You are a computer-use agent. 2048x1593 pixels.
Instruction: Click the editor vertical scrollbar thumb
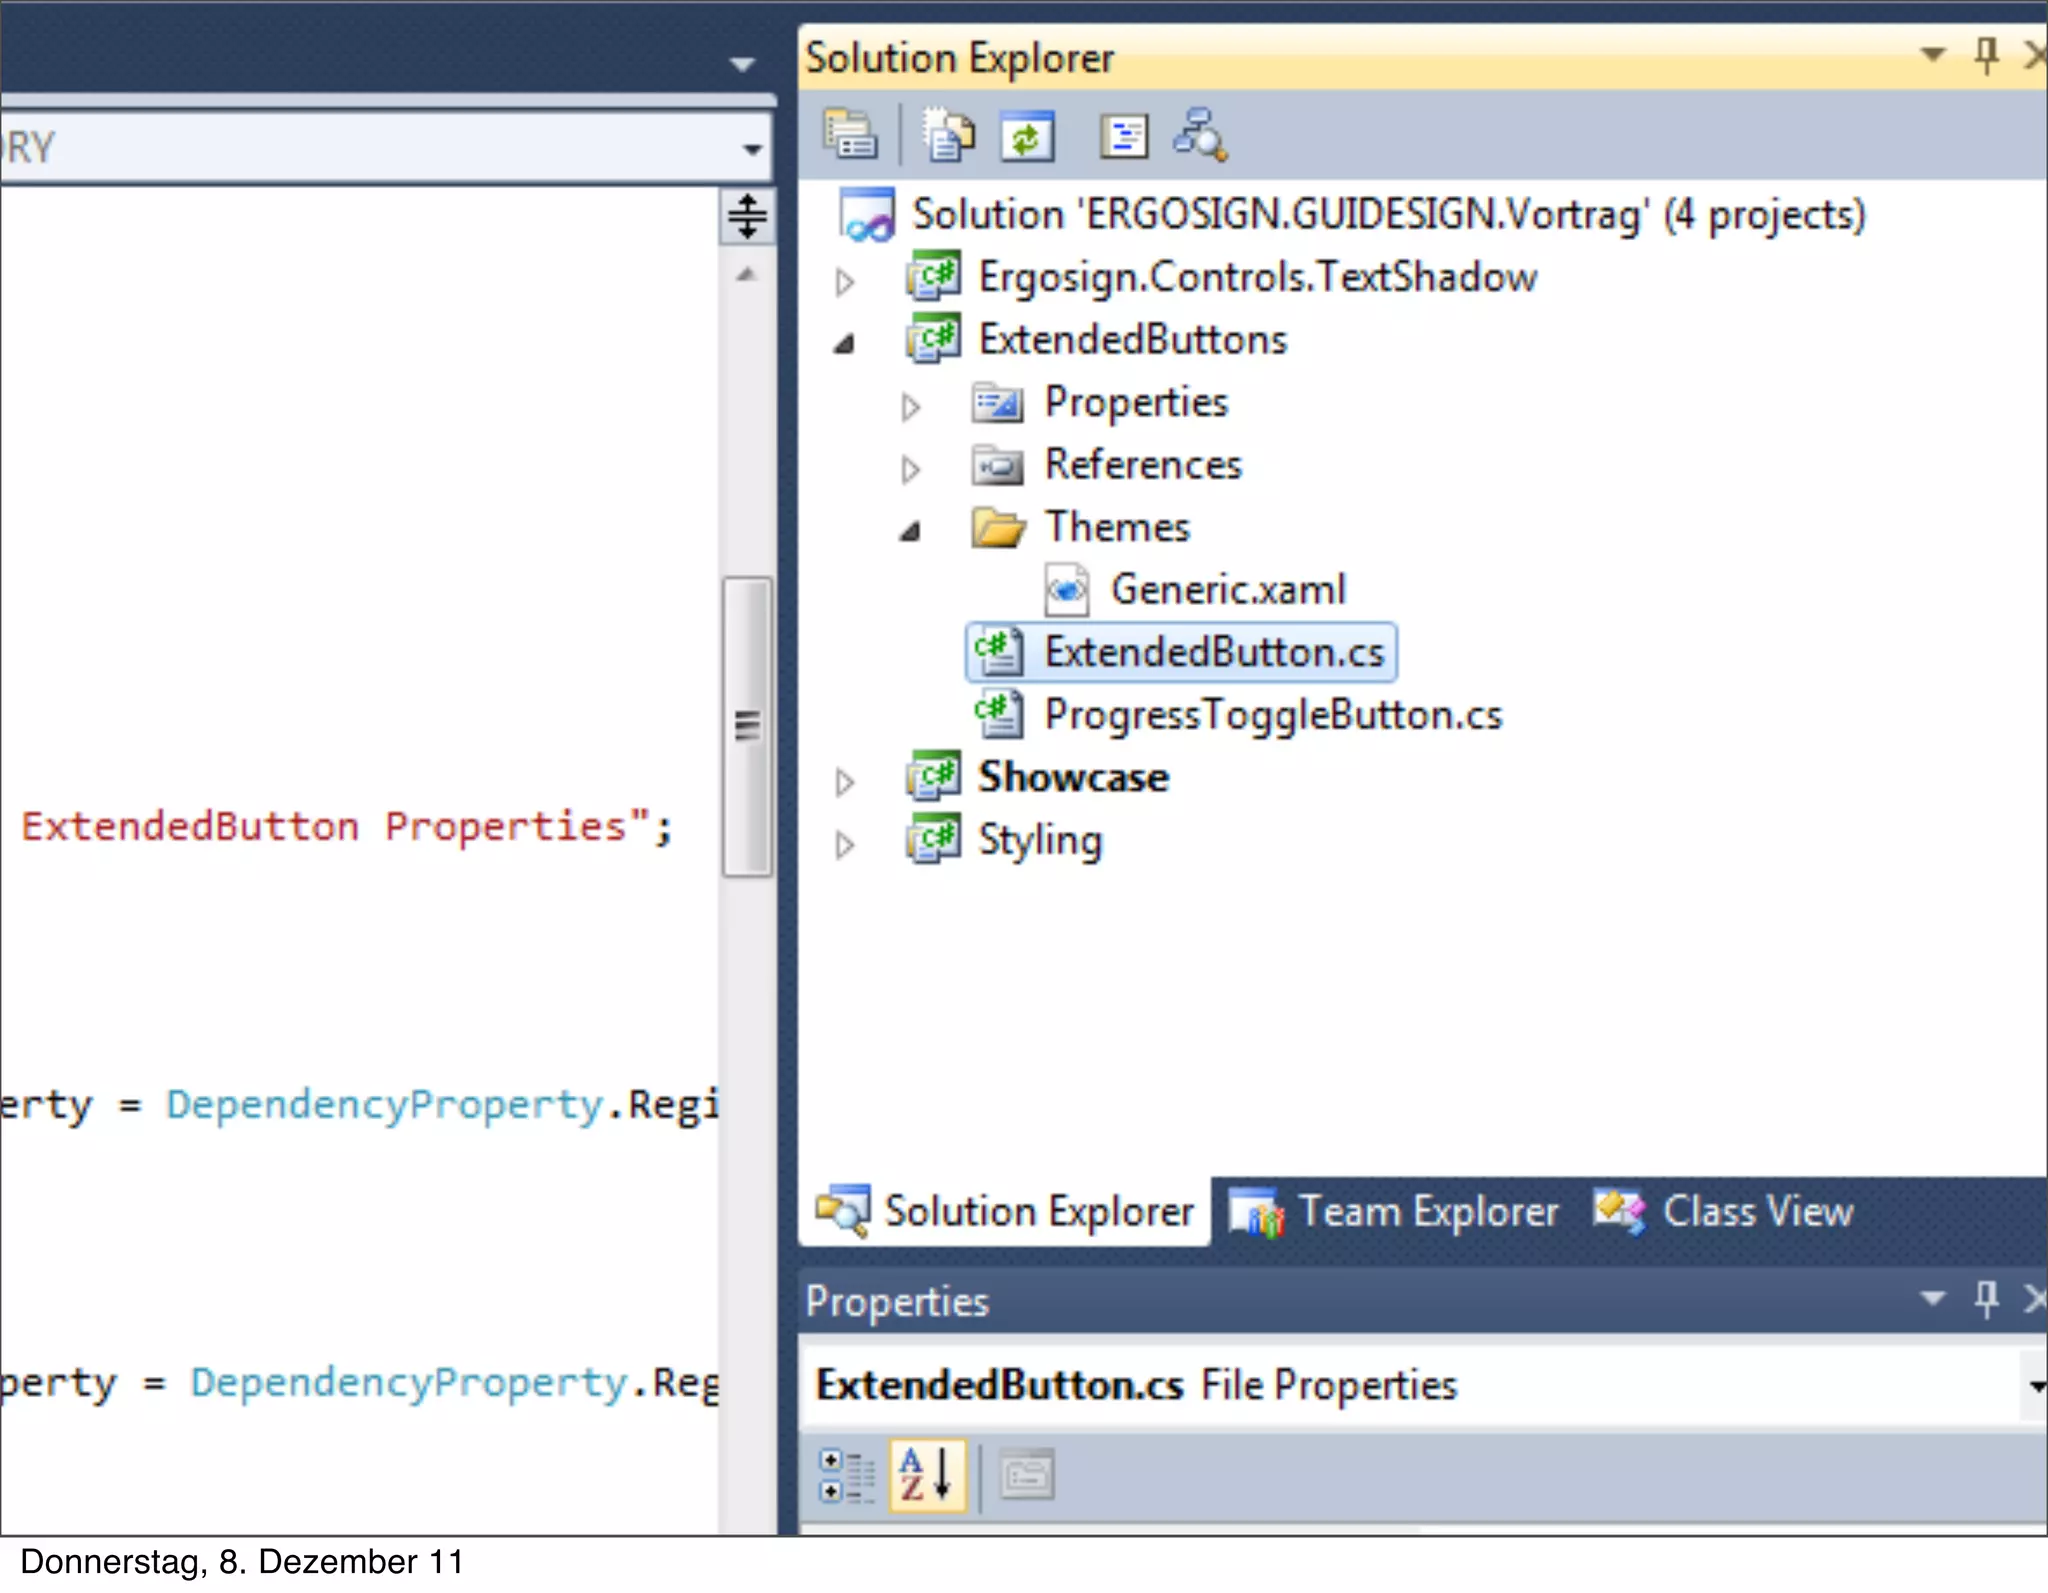click(x=747, y=726)
